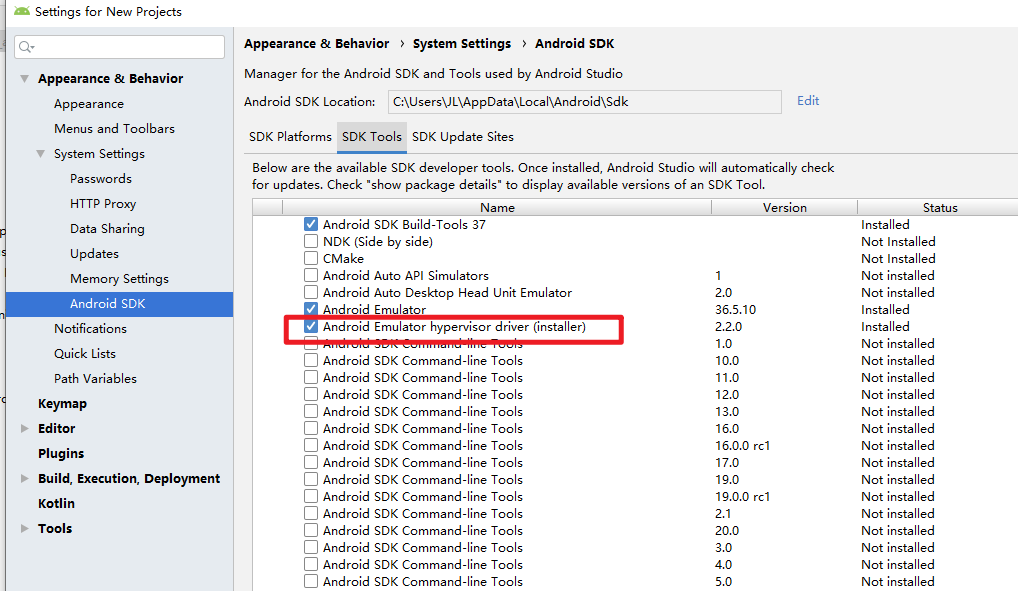Expand the Editor settings section
The width and height of the screenshot is (1018, 591).
coord(25,429)
